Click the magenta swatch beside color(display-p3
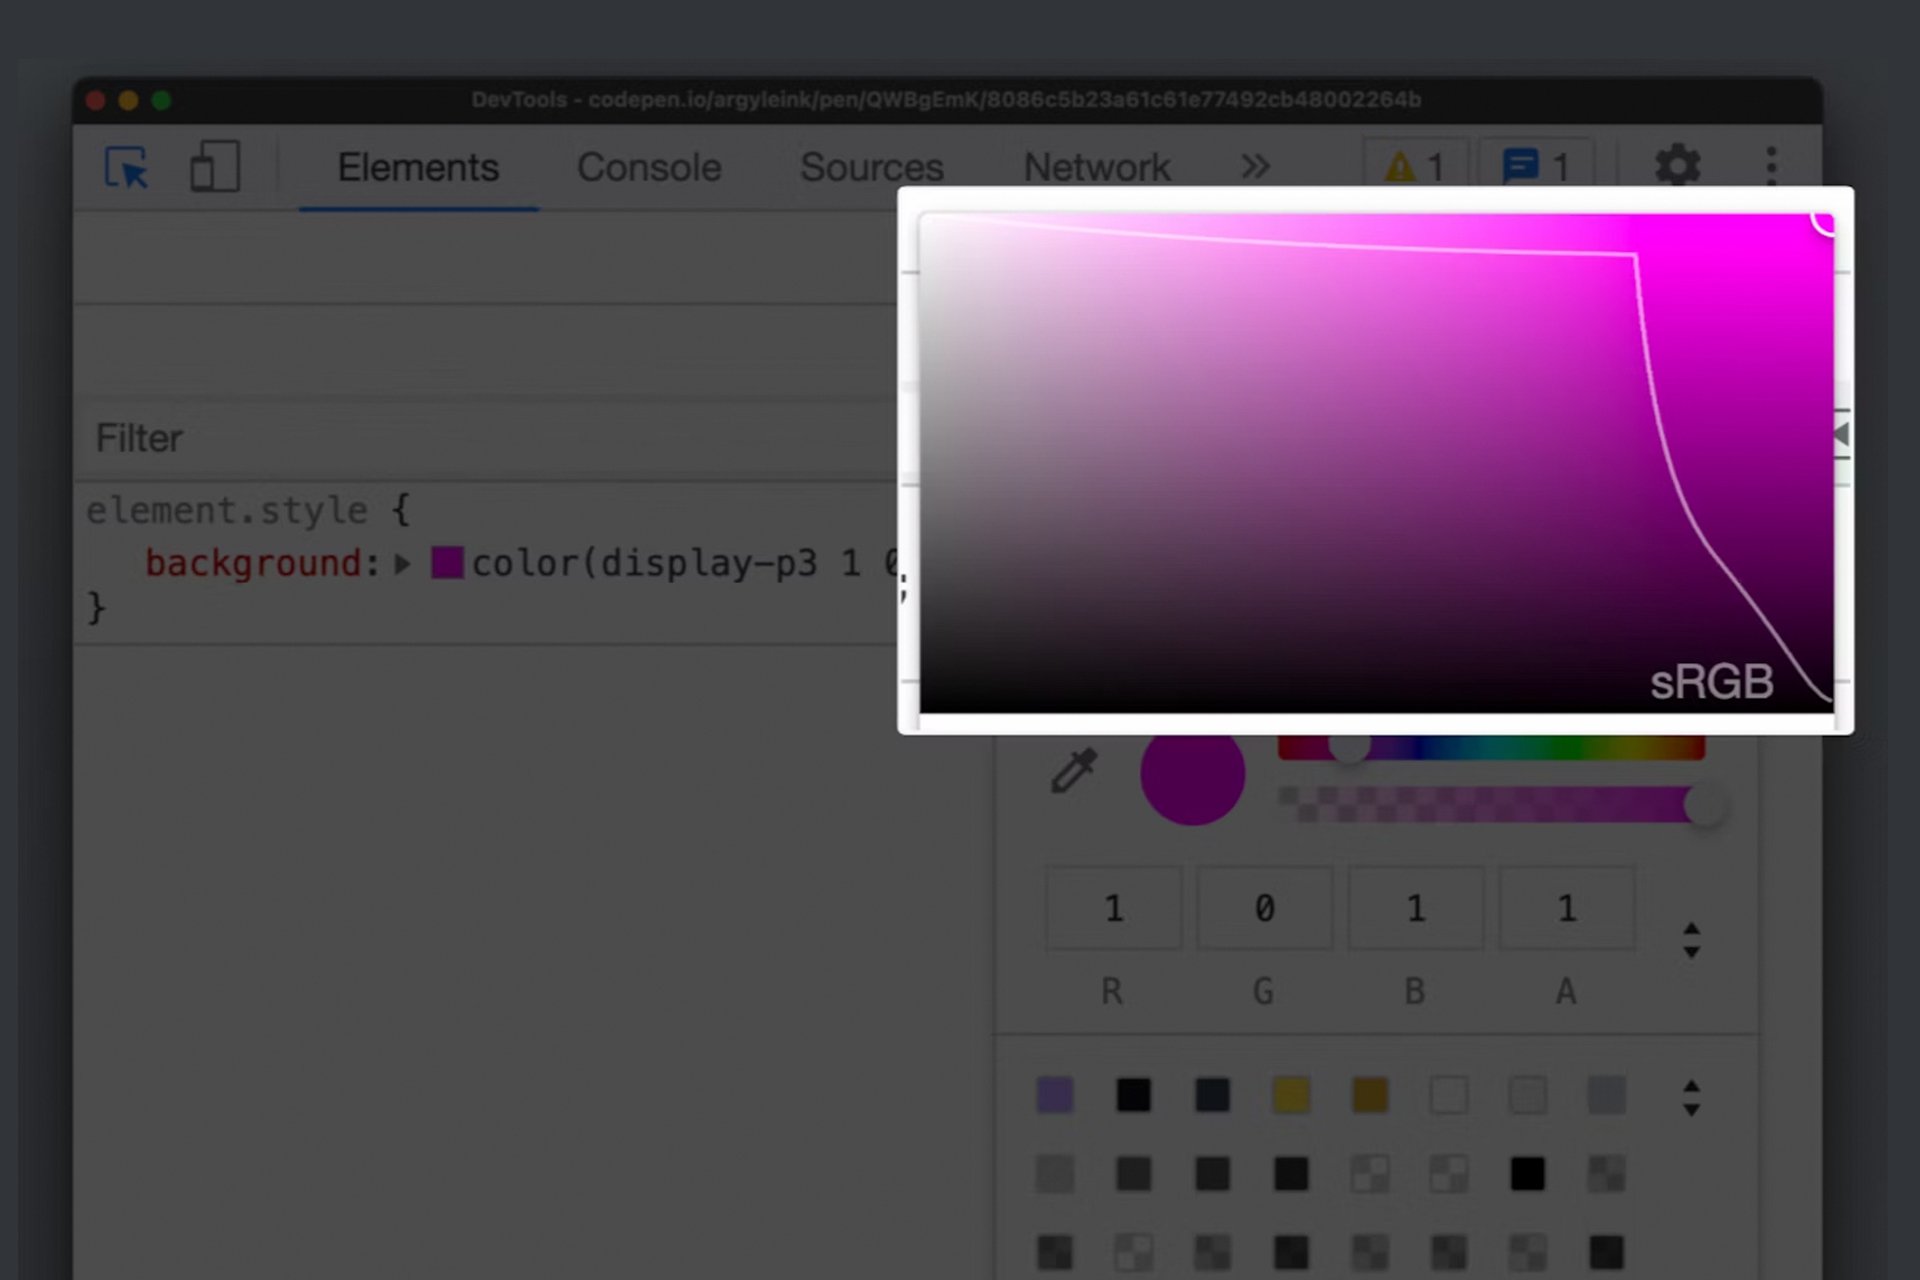Image resolution: width=1920 pixels, height=1280 pixels. point(446,563)
